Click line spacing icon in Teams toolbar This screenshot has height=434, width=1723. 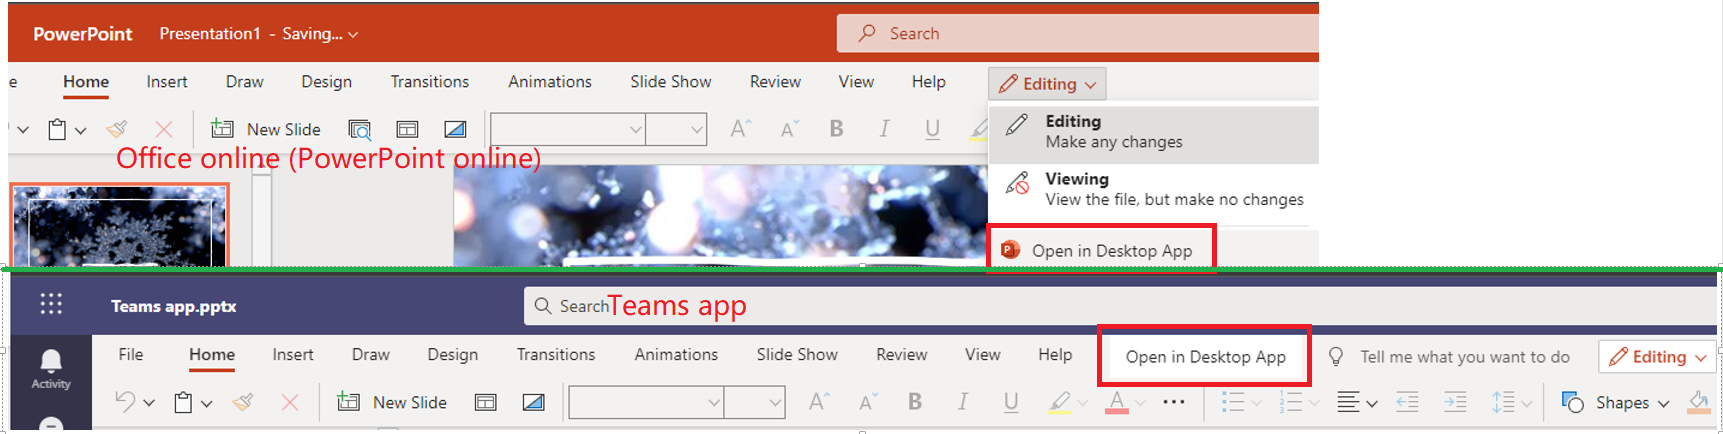coord(1503,402)
